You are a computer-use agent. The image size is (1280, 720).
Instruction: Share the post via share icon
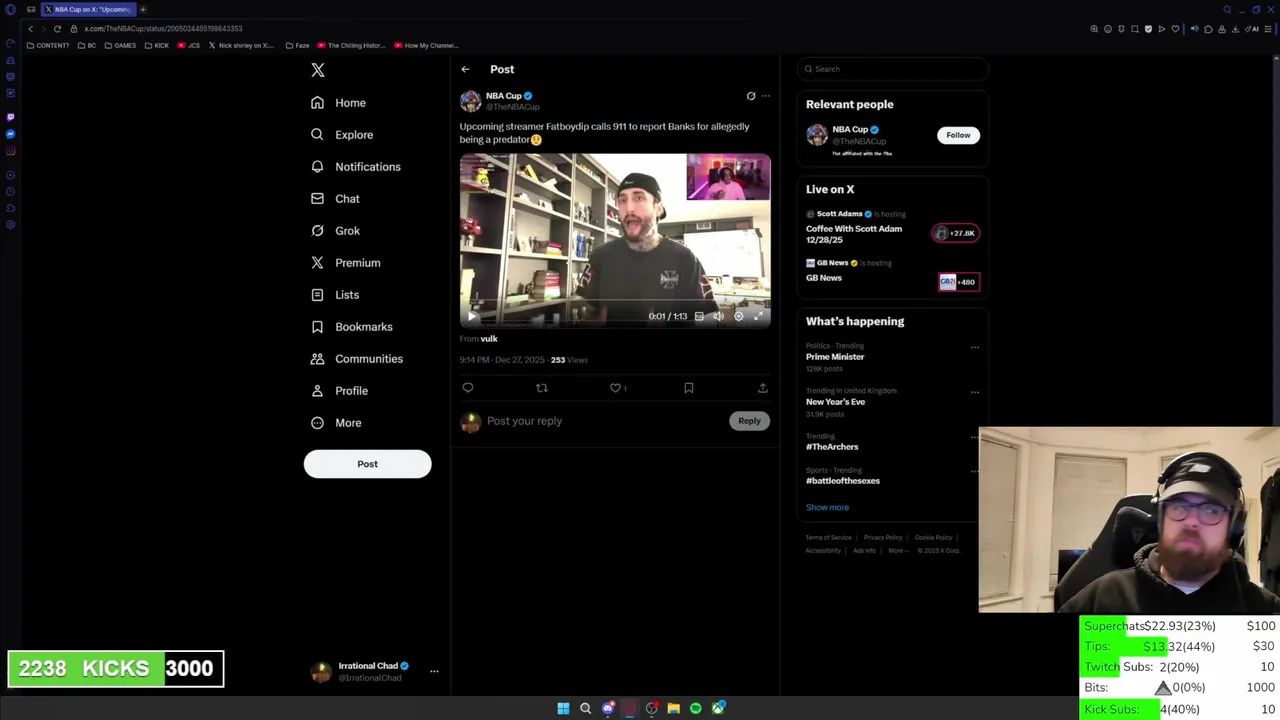pyautogui.click(x=762, y=388)
